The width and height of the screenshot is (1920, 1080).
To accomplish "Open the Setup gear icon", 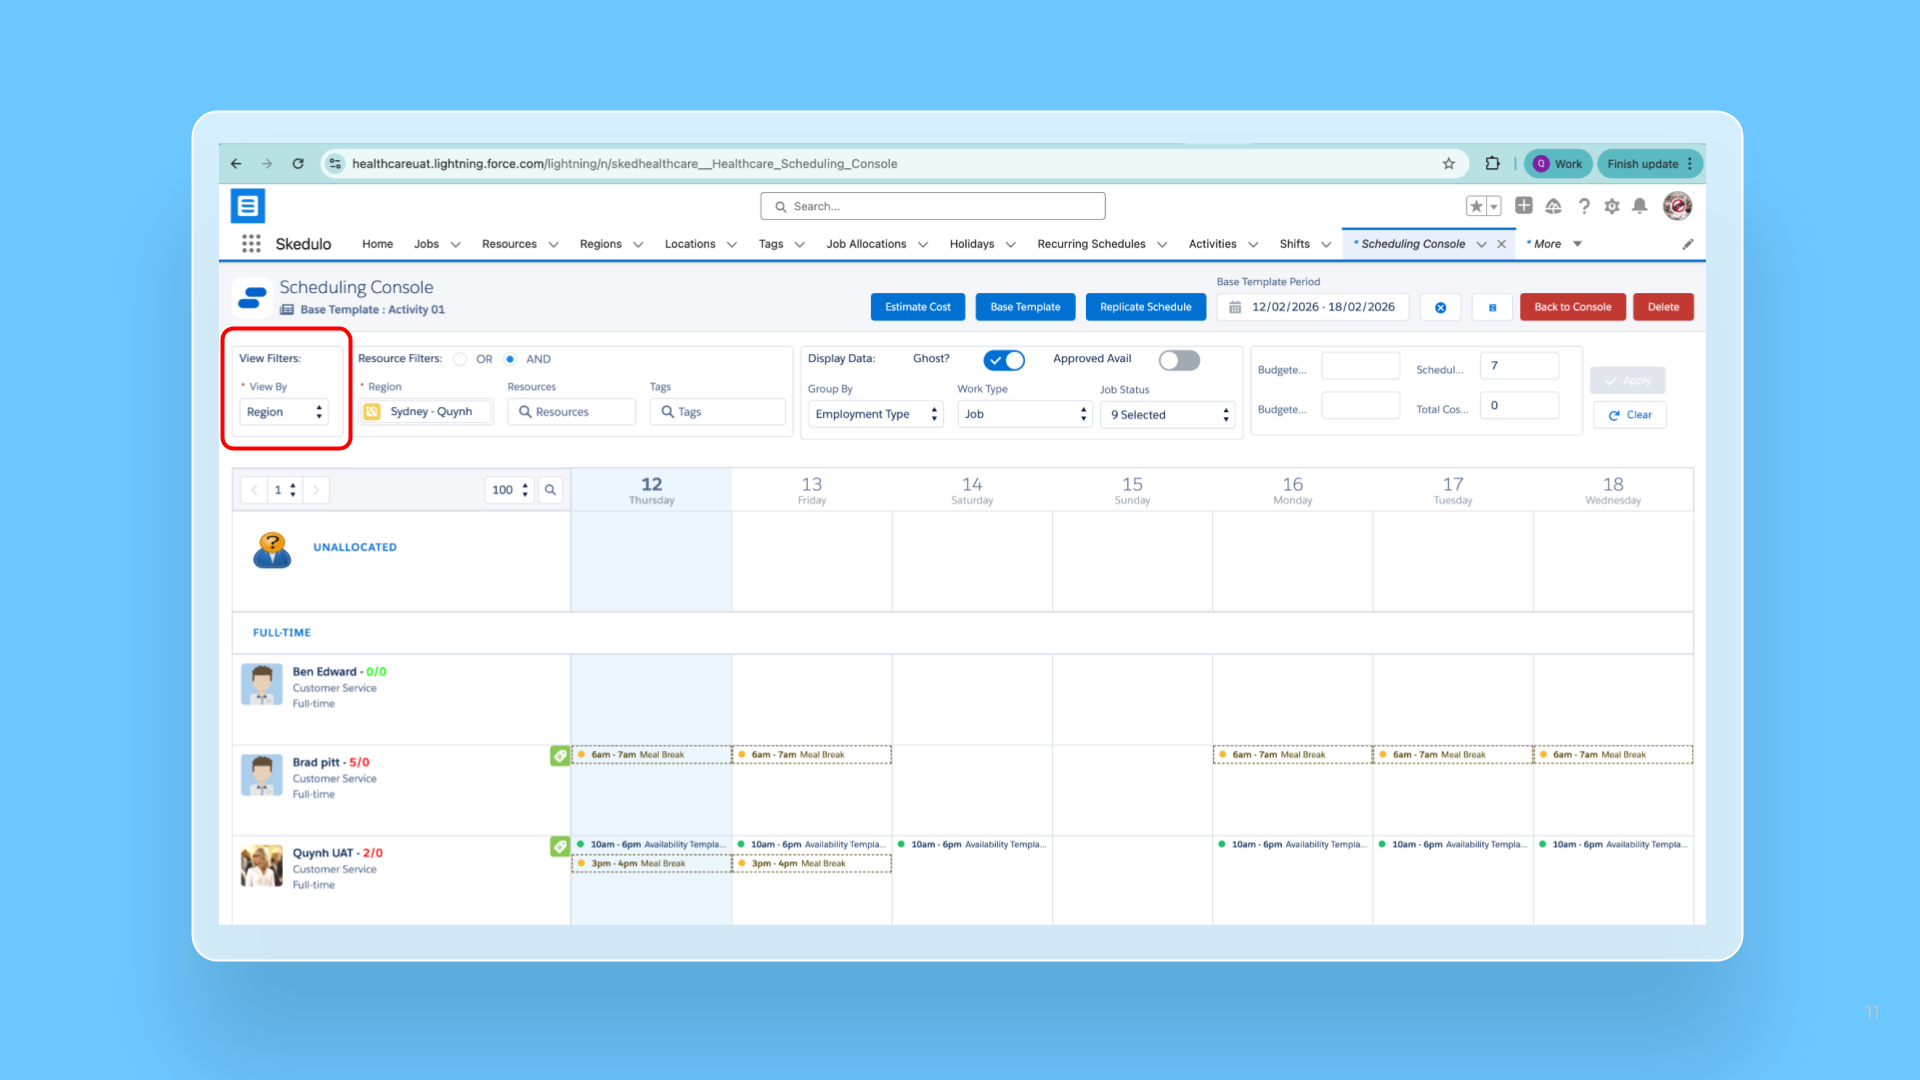I will [x=1612, y=206].
